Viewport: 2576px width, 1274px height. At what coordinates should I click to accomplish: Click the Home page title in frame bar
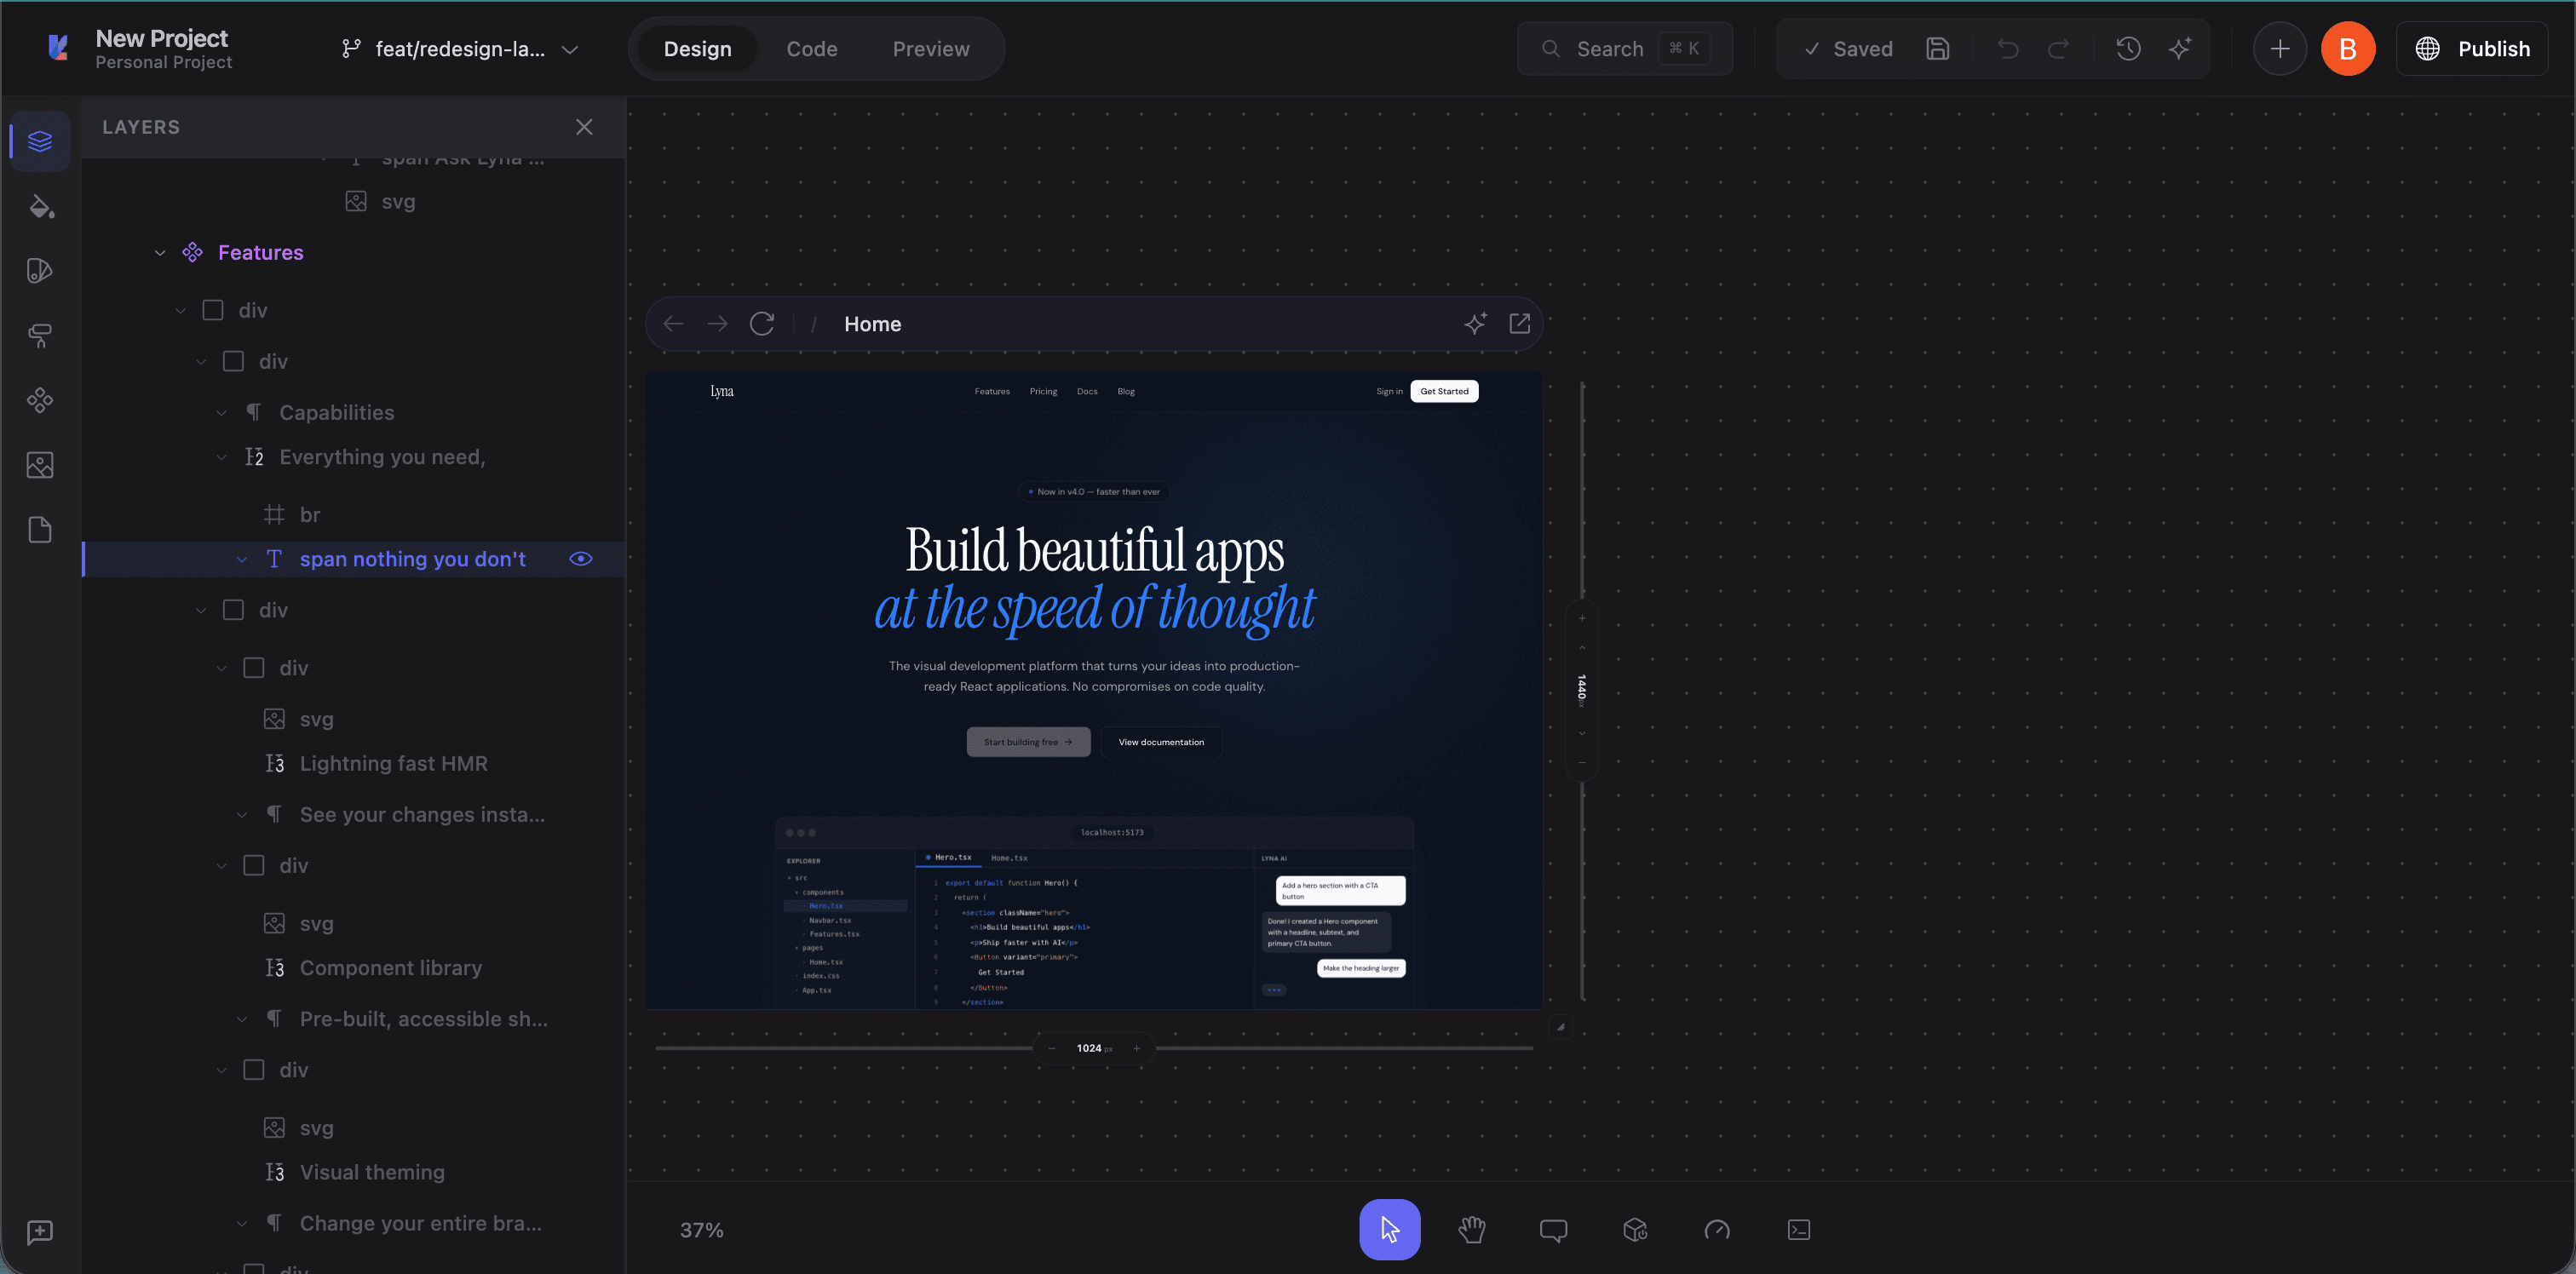point(872,324)
